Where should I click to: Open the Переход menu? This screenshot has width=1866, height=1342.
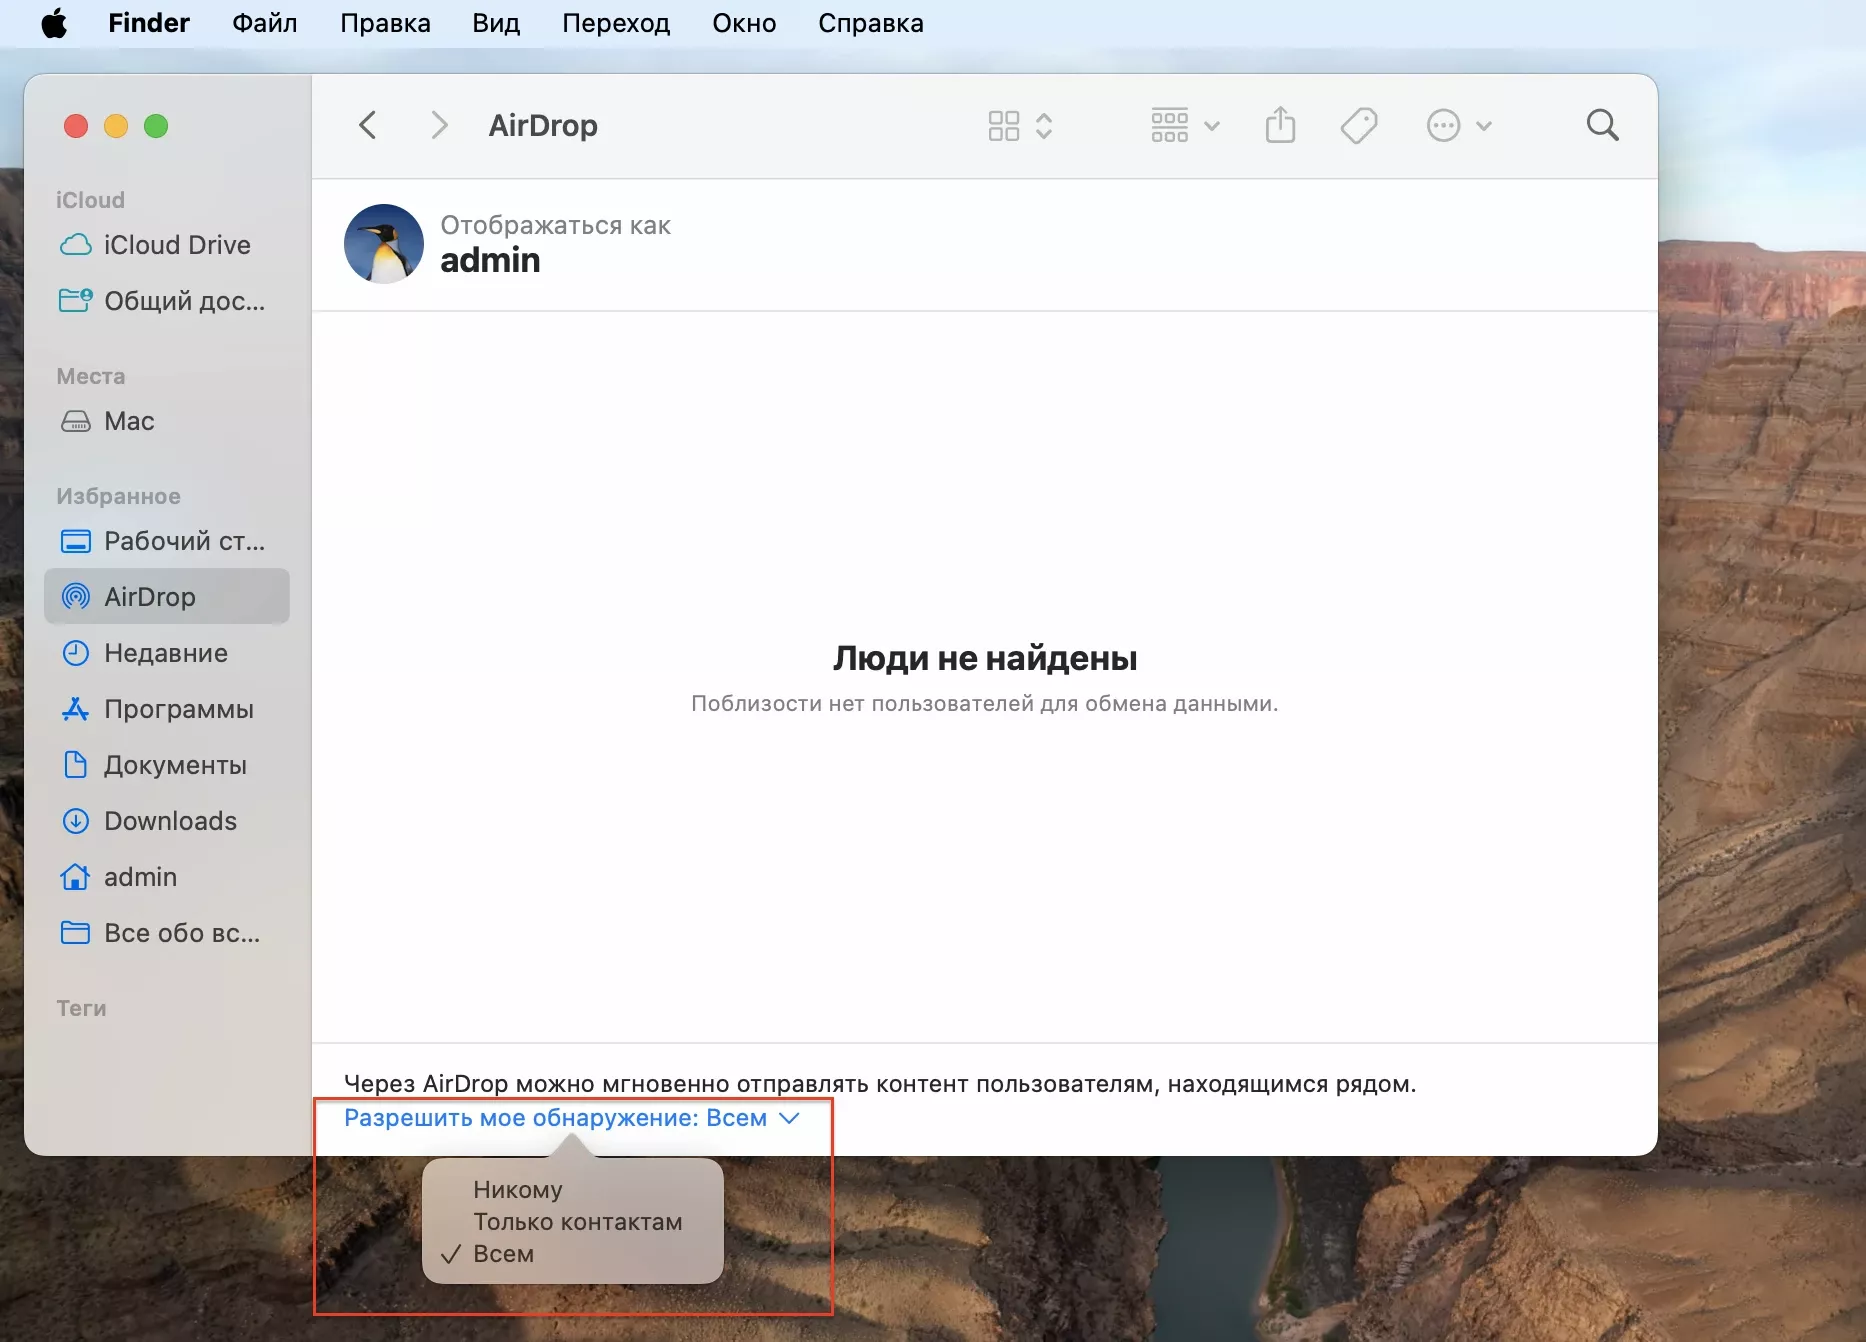[616, 22]
